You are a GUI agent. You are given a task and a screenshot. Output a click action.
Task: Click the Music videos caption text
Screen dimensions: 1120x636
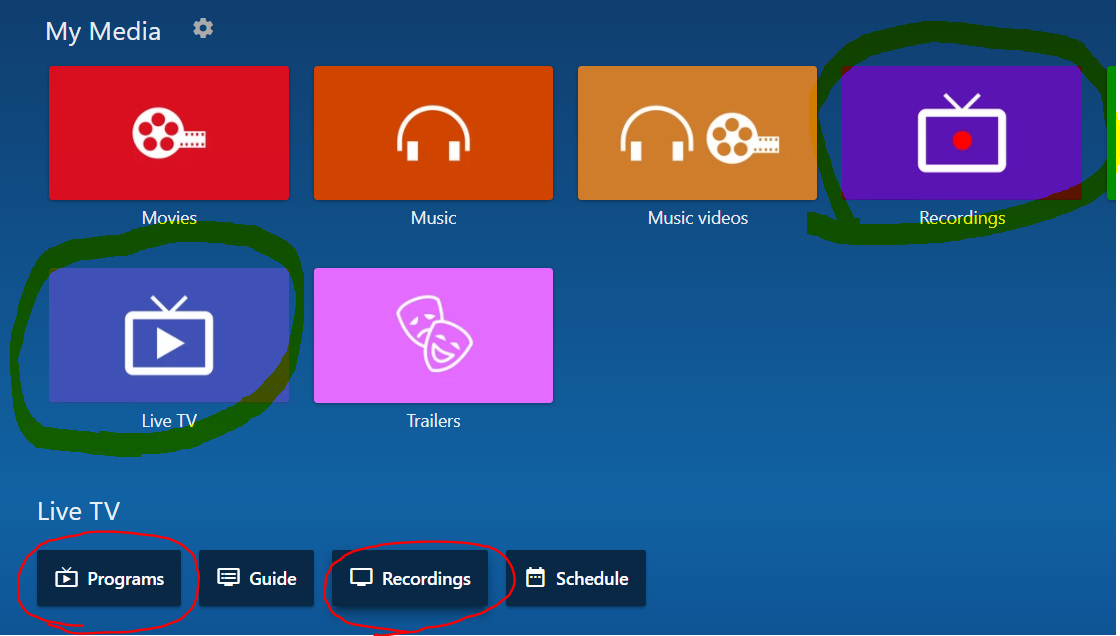click(x=698, y=218)
